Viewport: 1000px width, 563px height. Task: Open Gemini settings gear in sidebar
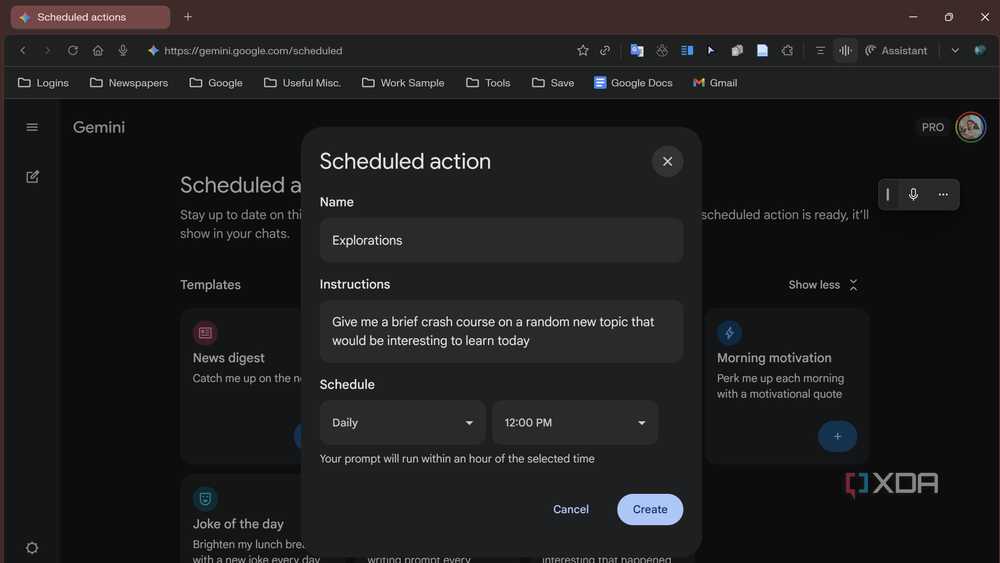point(32,548)
